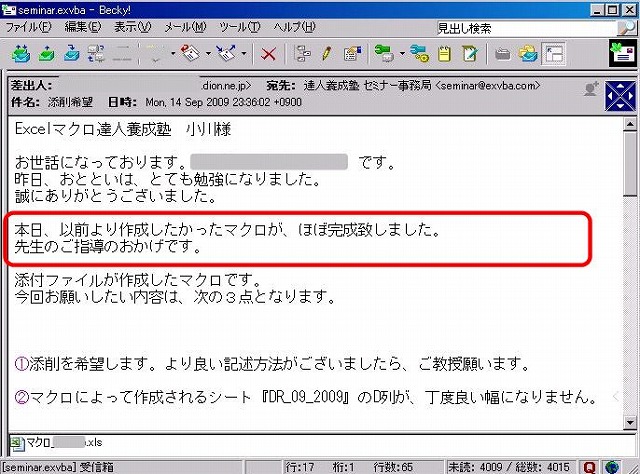Click the key settings icon
640x474 pixels.
420,53
